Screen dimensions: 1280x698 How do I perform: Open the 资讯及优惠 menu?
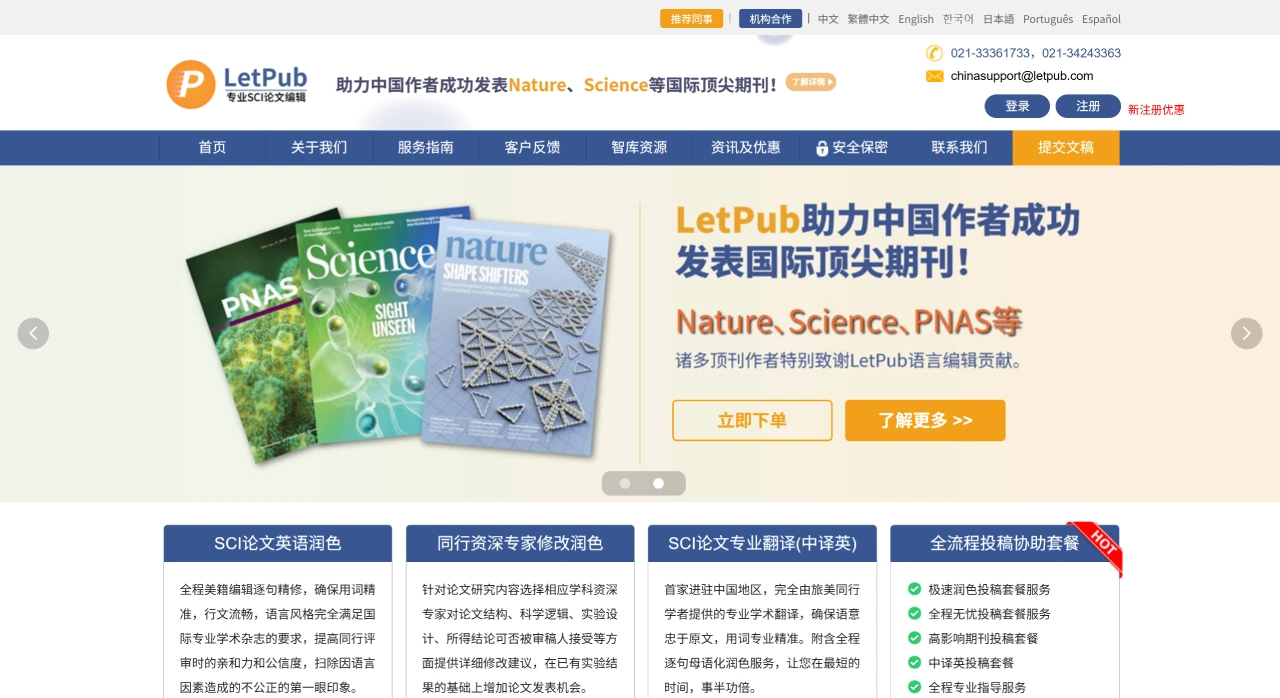746,147
